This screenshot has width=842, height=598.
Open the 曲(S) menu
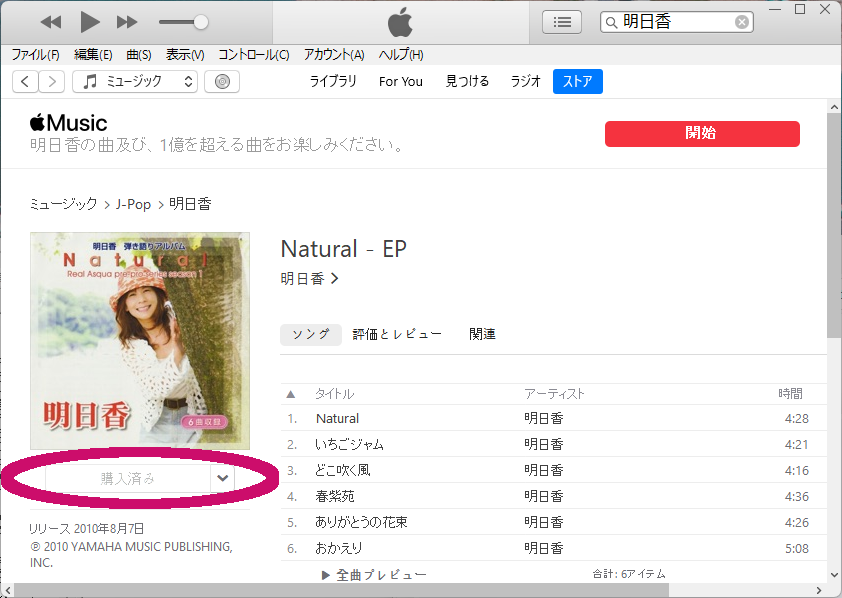point(139,54)
